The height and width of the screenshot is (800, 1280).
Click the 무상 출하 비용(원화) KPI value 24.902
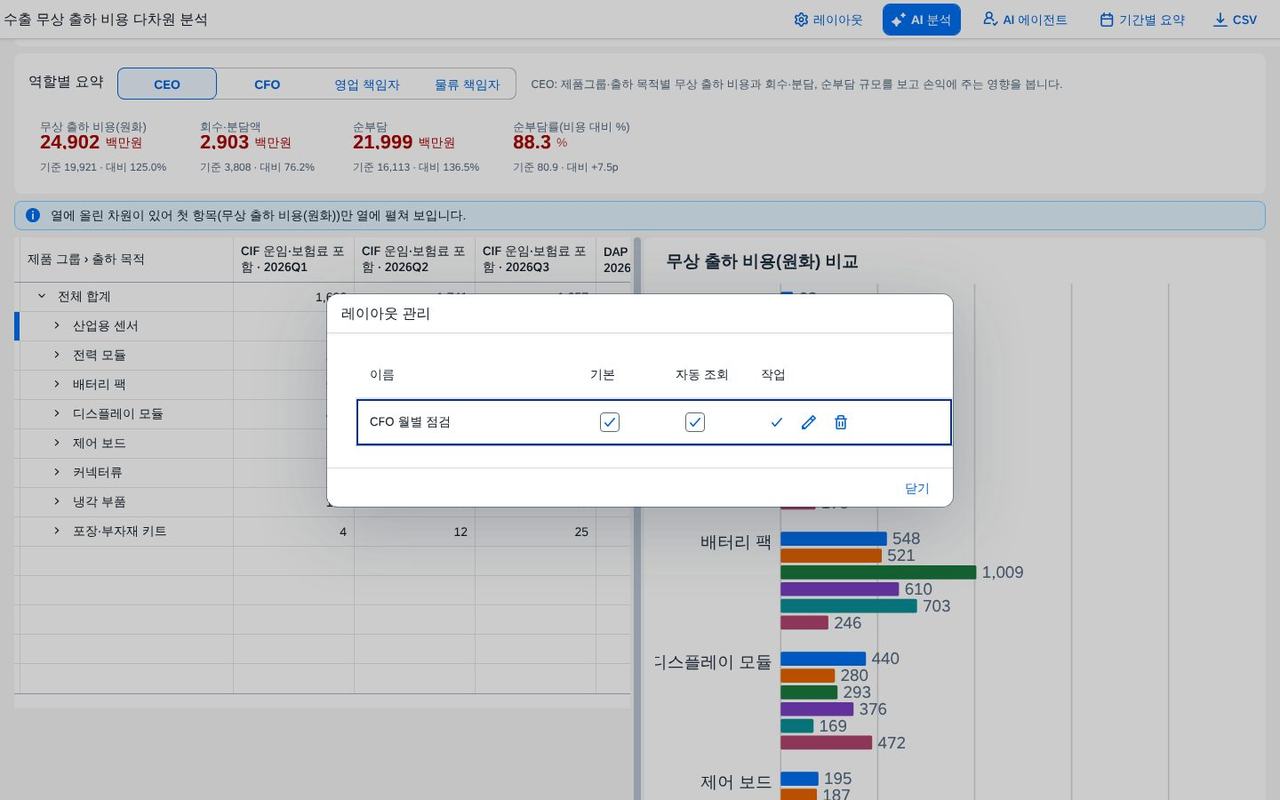70,143
